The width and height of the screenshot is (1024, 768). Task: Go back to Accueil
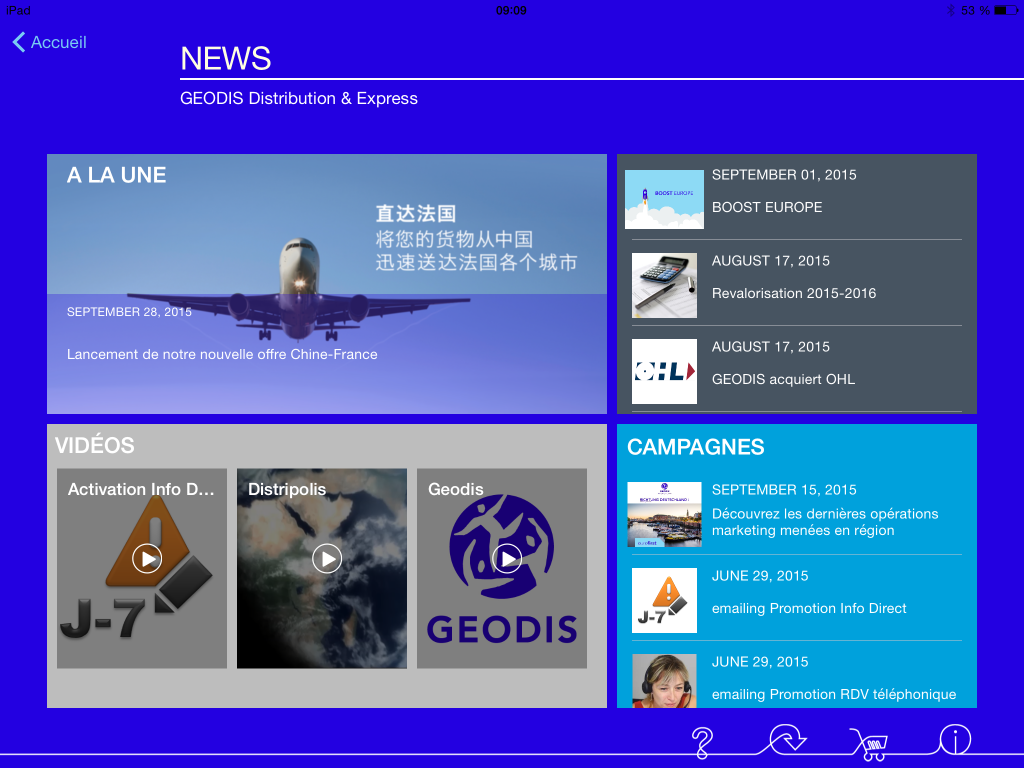tap(50, 42)
